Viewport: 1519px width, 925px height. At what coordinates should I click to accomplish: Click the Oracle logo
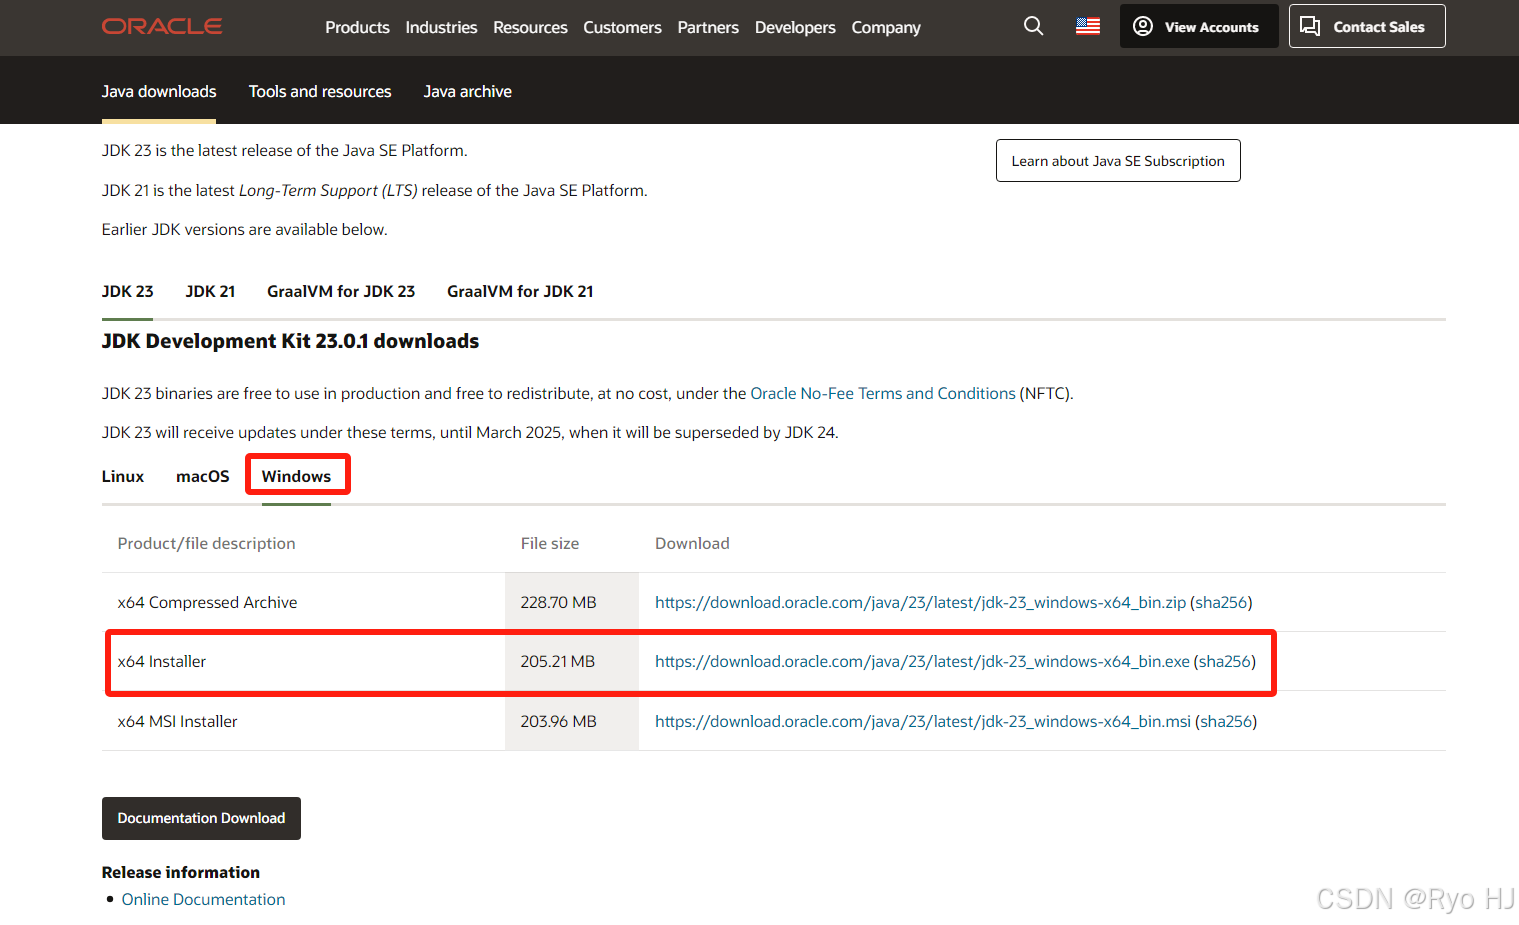162,26
